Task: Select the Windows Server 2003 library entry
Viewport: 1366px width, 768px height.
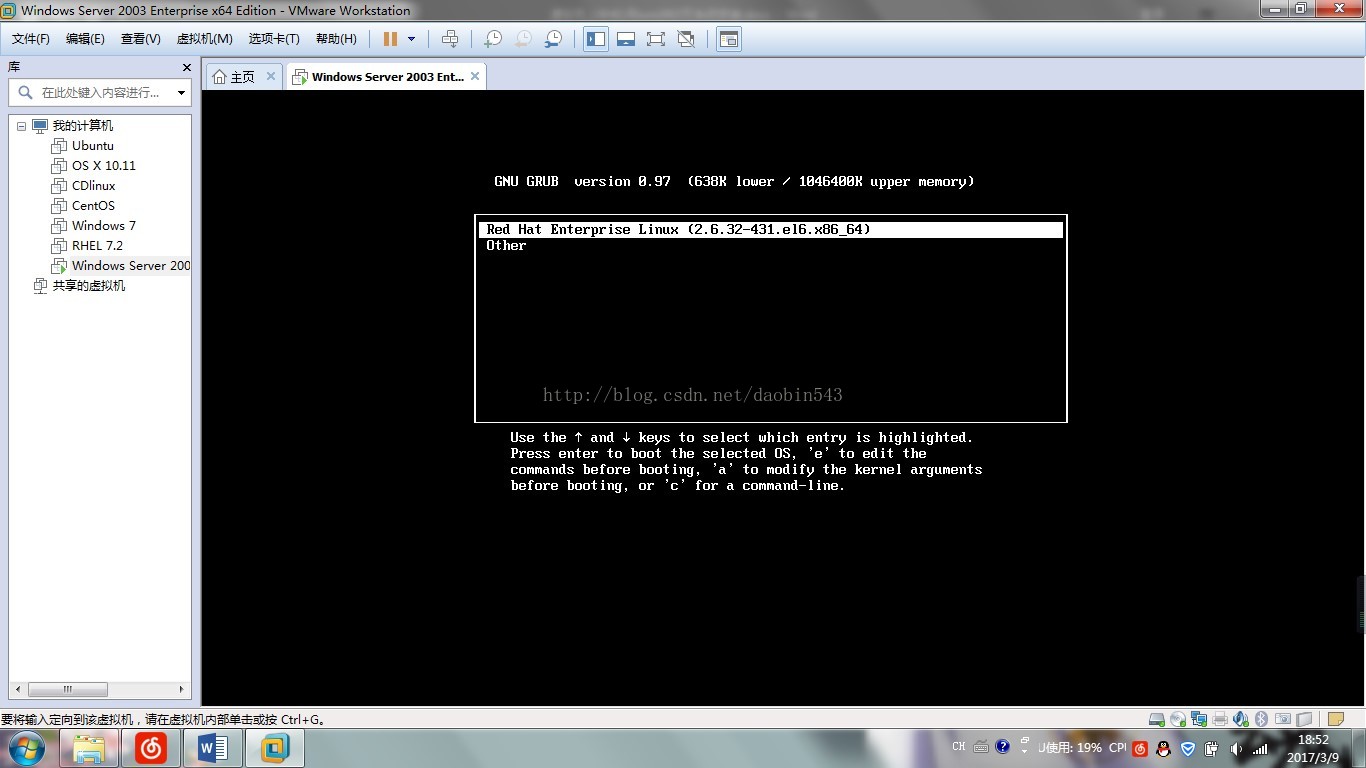Action: [x=131, y=266]
